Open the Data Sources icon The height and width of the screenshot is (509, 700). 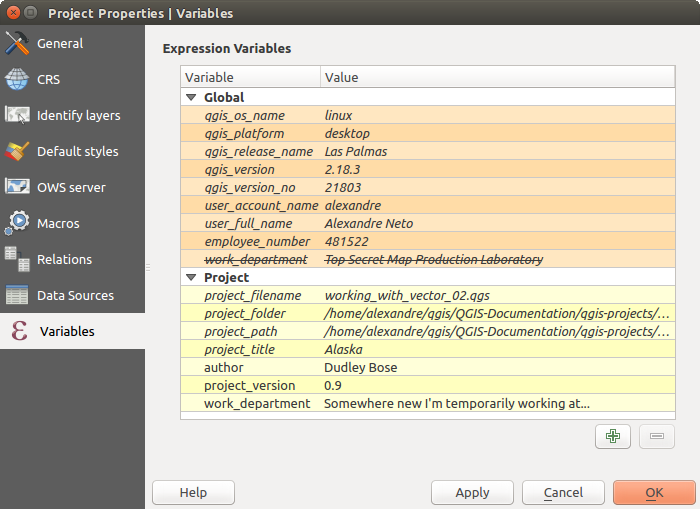[18, 296]
